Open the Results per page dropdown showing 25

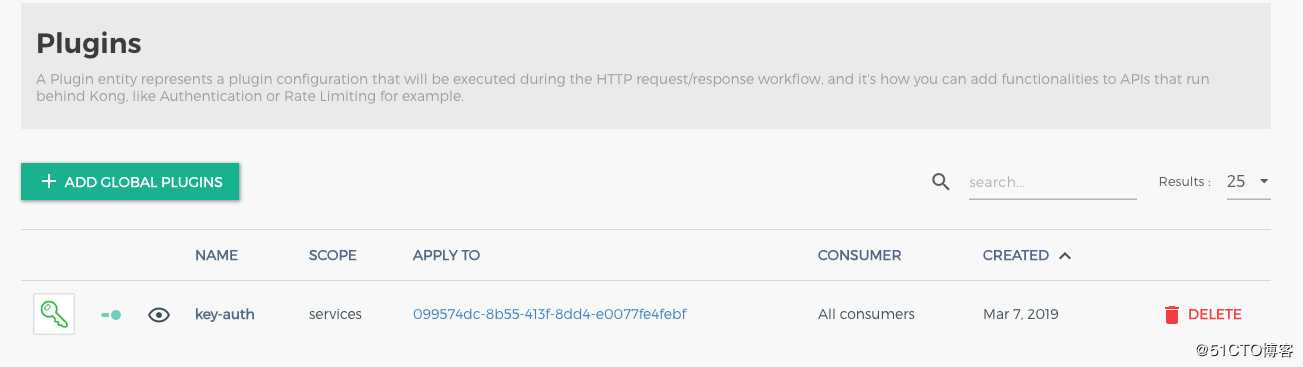(1248, 181)
